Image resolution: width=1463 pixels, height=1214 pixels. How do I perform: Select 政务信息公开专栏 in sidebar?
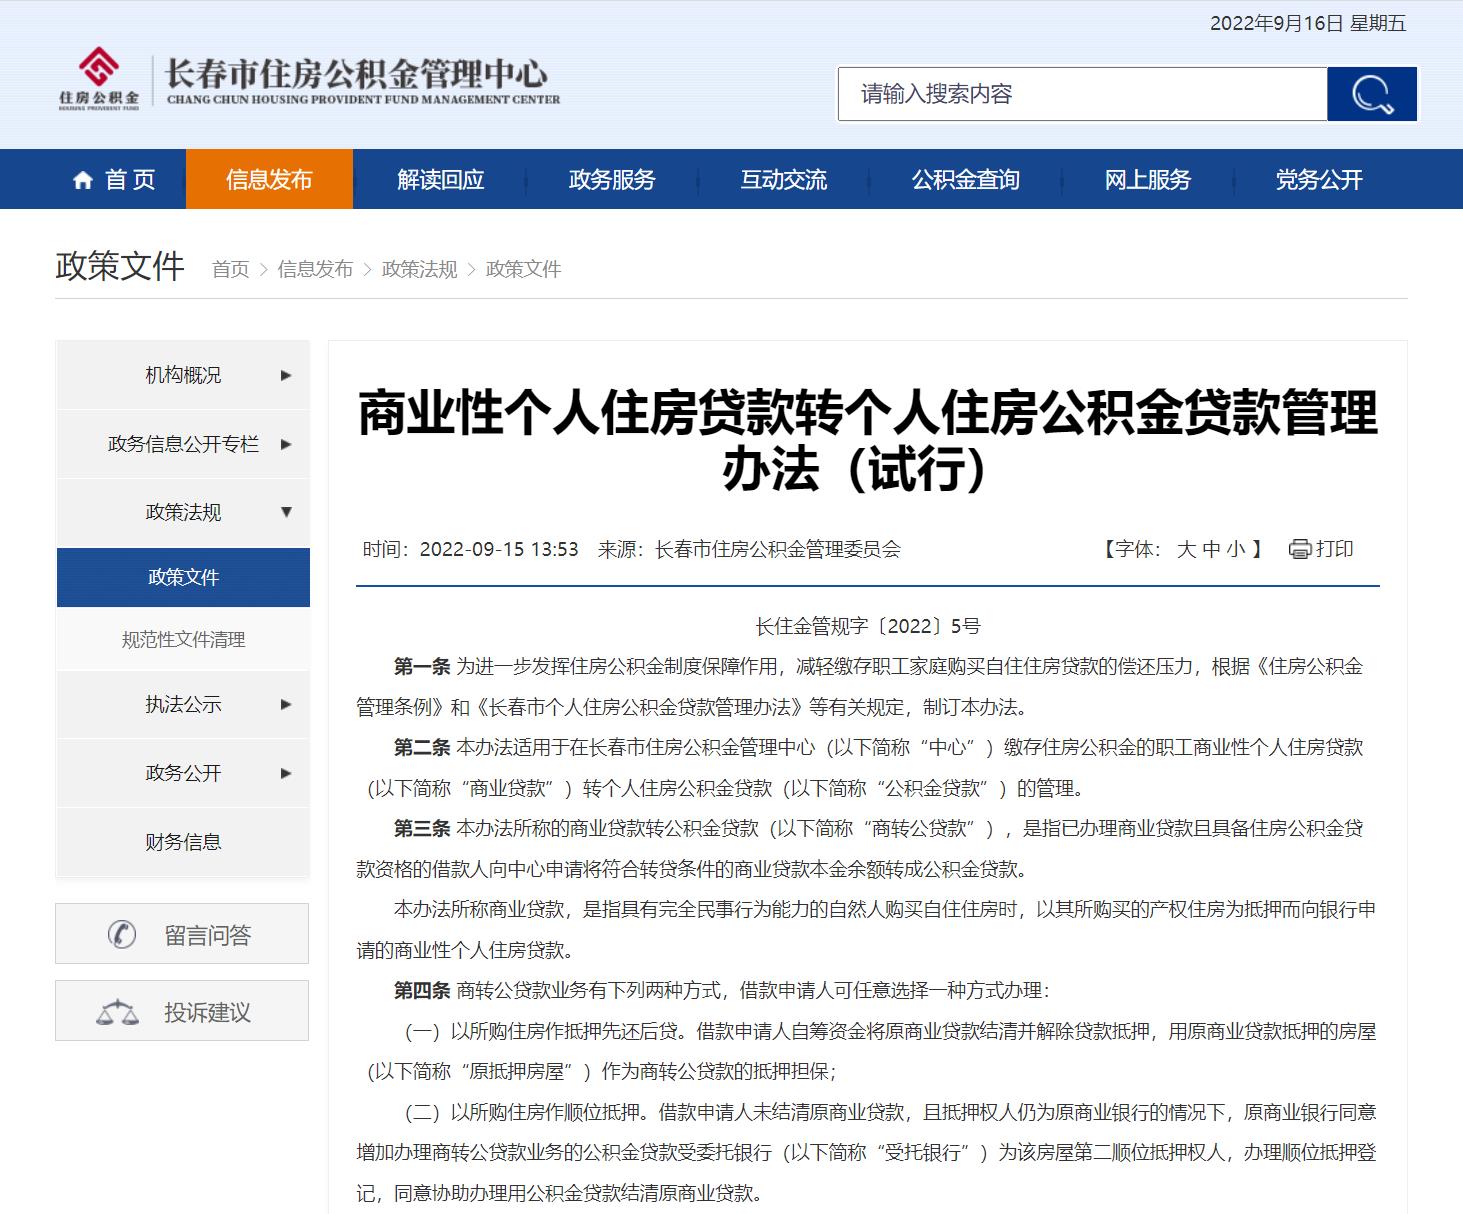point(183,444)
